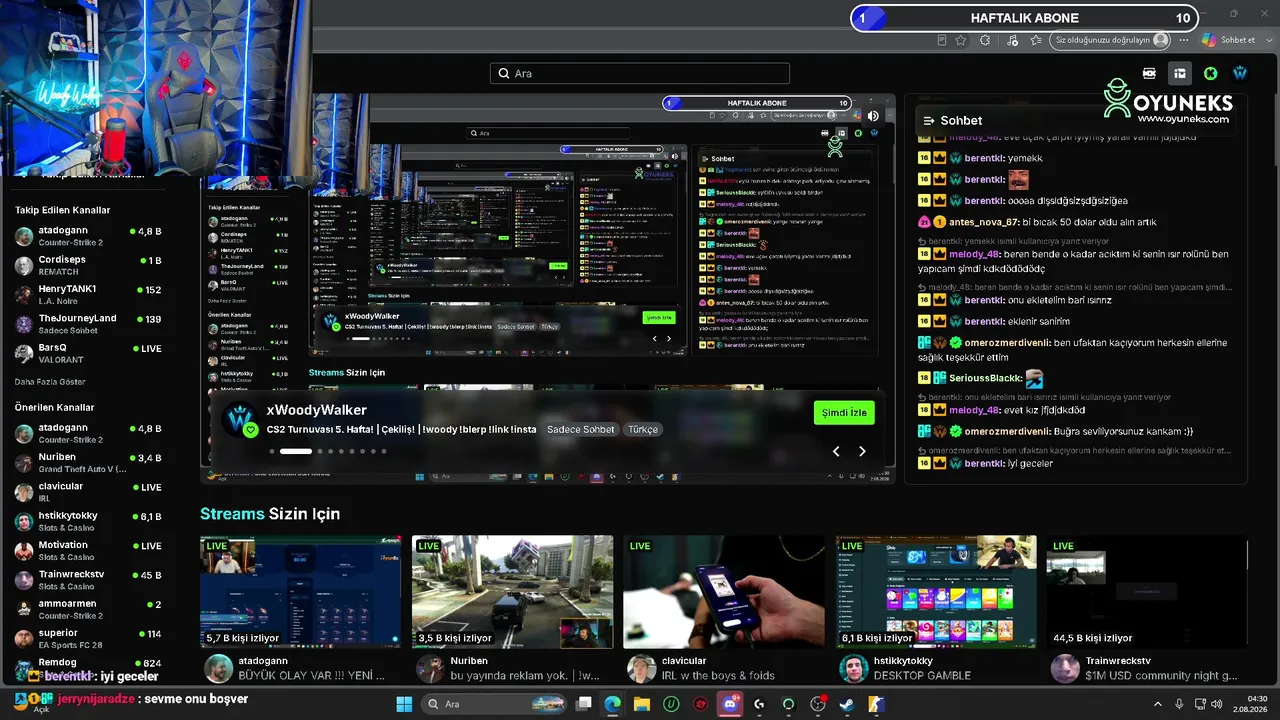This screenshot has width=1280, height=720.
Task: Click the xWoodyWalker channel avatar in banner
Action: [241, 420]
